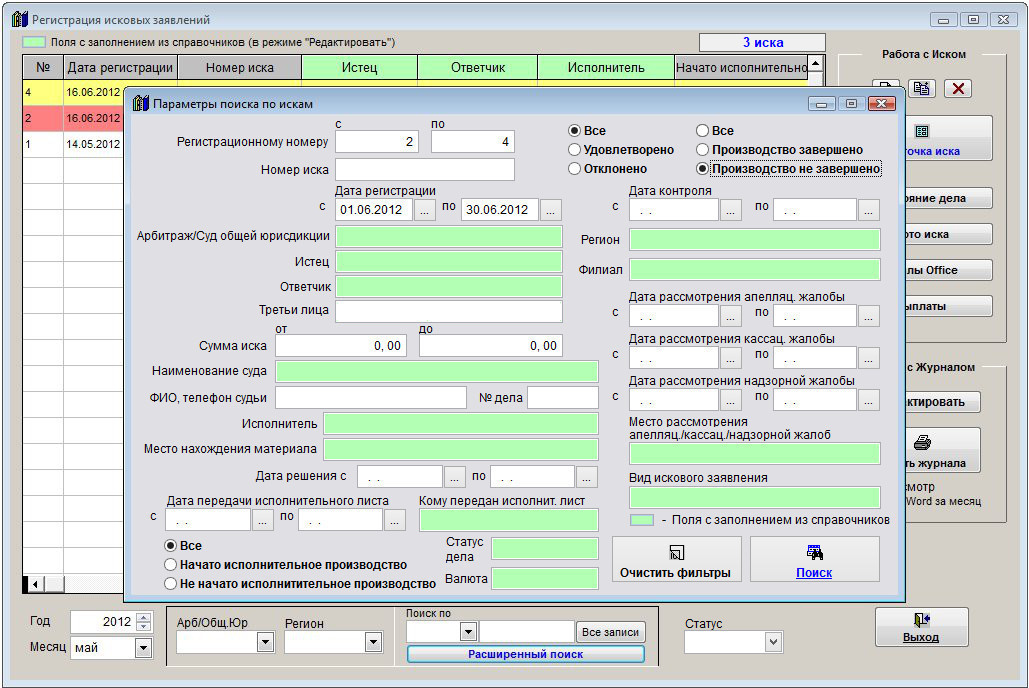Click the red X delete claim icon
Image resolution: width=1029 pixels, height=688 pixels.
[957, 88]
